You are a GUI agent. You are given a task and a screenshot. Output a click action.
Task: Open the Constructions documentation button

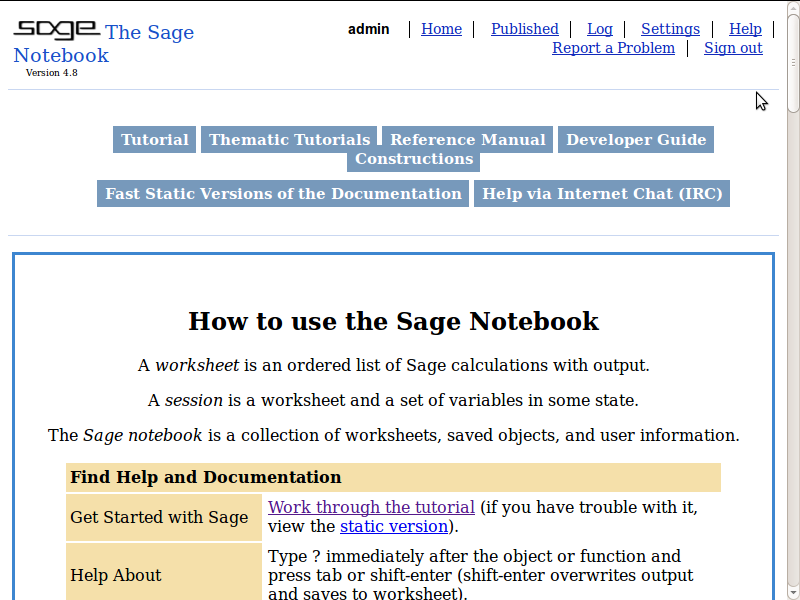(x=414, y=159)
